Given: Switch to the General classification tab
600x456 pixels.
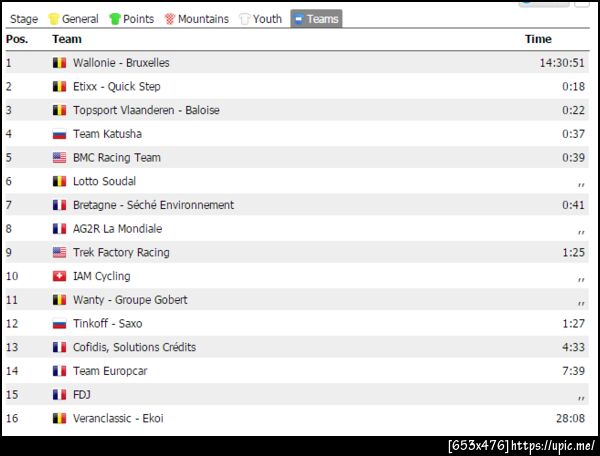Looking at the screenshot, I should [x=73, y=19].
